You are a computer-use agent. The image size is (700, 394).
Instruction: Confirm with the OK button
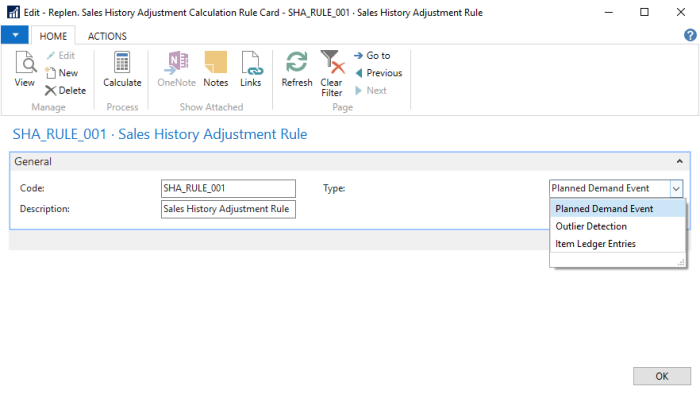click(662, 376)
